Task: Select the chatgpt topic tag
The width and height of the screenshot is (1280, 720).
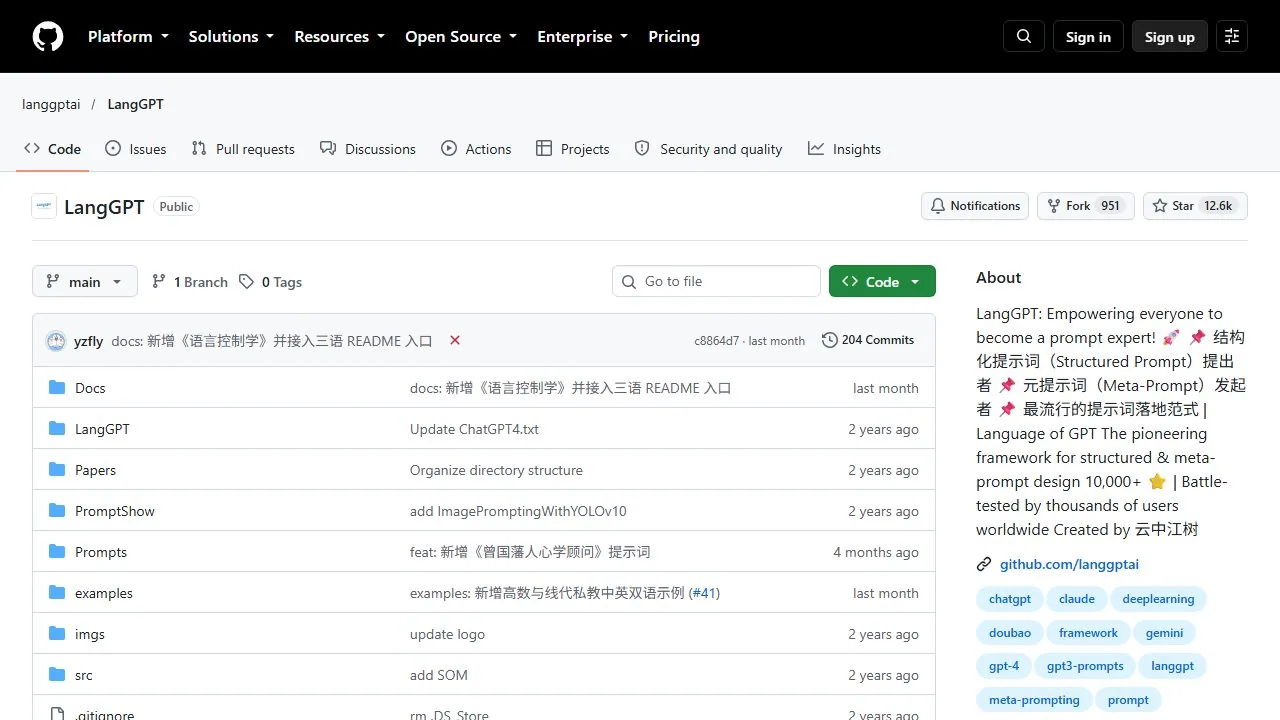Action: 1010,599
